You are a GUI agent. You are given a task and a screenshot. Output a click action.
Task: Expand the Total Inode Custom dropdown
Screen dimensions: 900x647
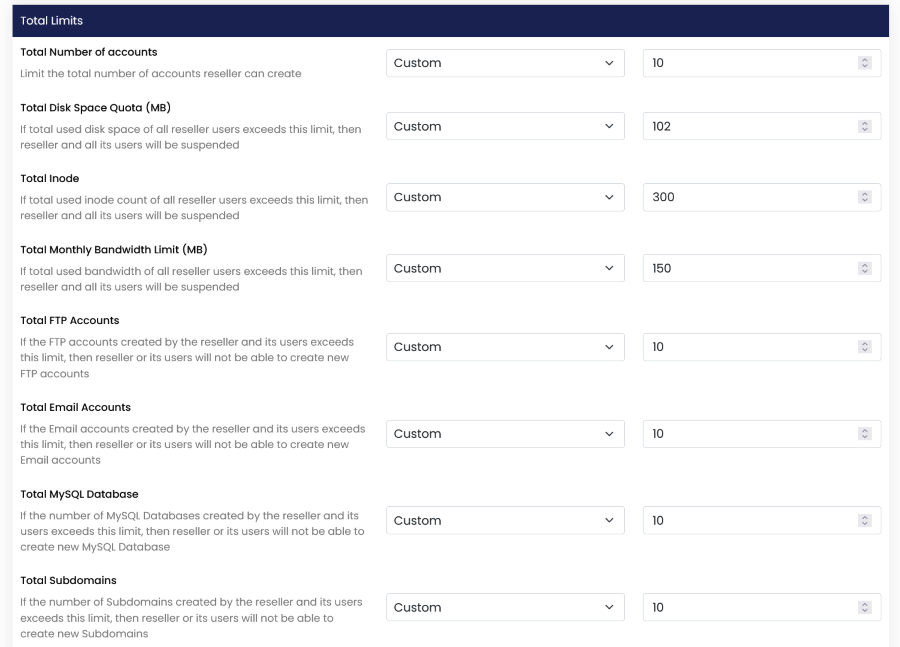(x=505, y=198)
